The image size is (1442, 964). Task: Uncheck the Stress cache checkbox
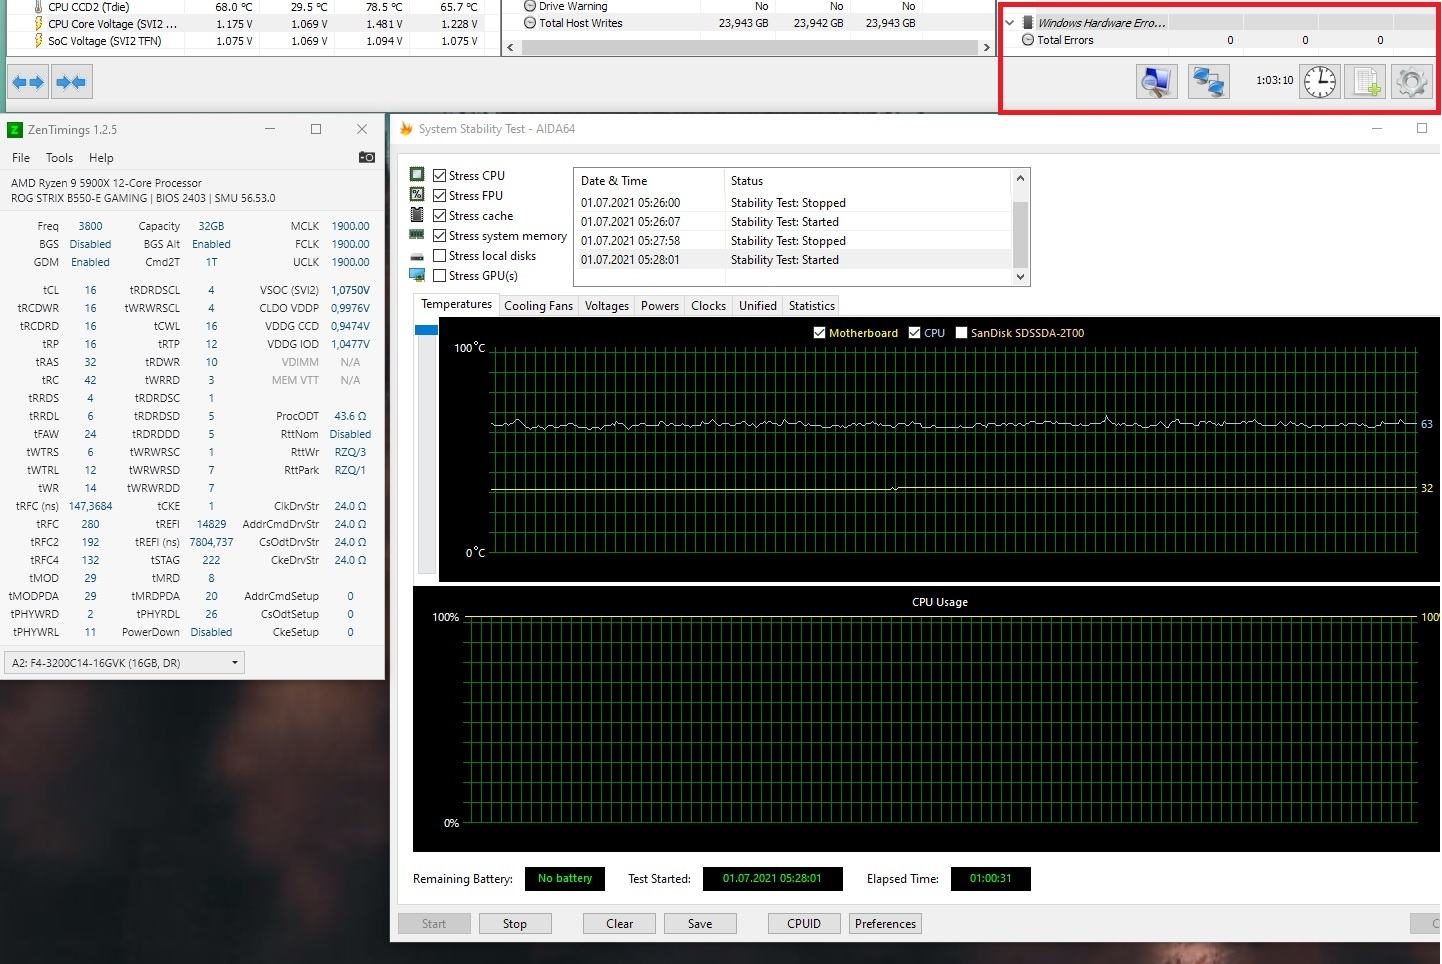pyautogui.click(x=439, y=215)
